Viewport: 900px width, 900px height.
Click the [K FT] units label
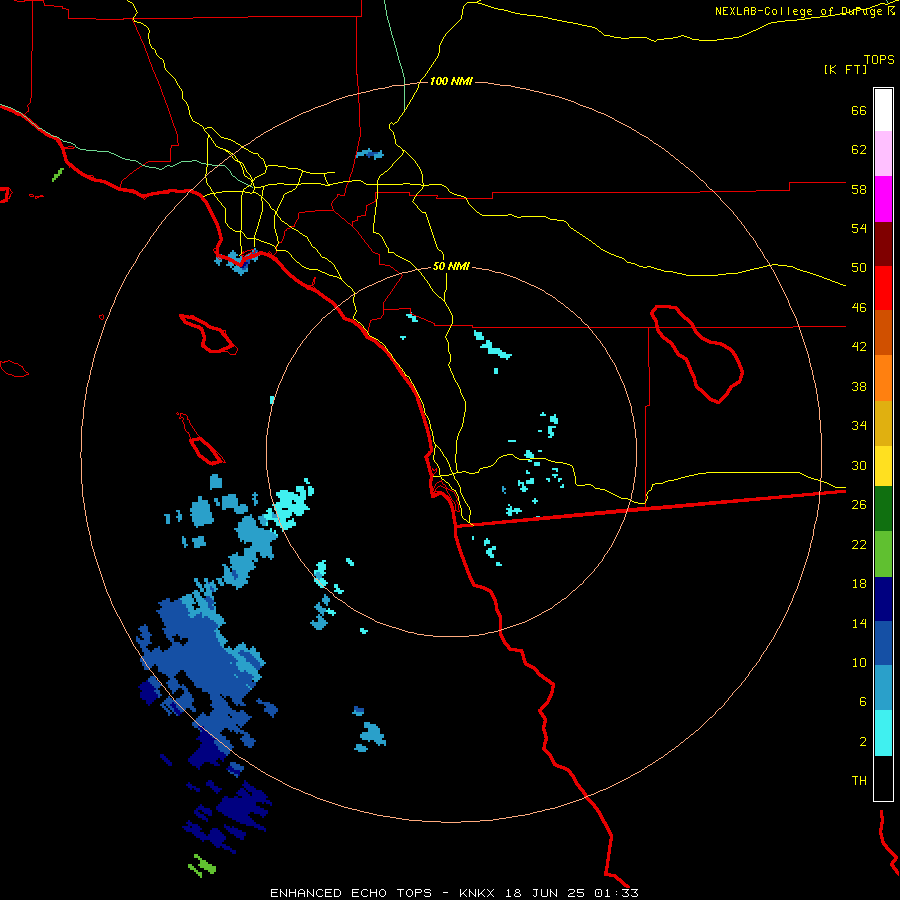[845, 69]
